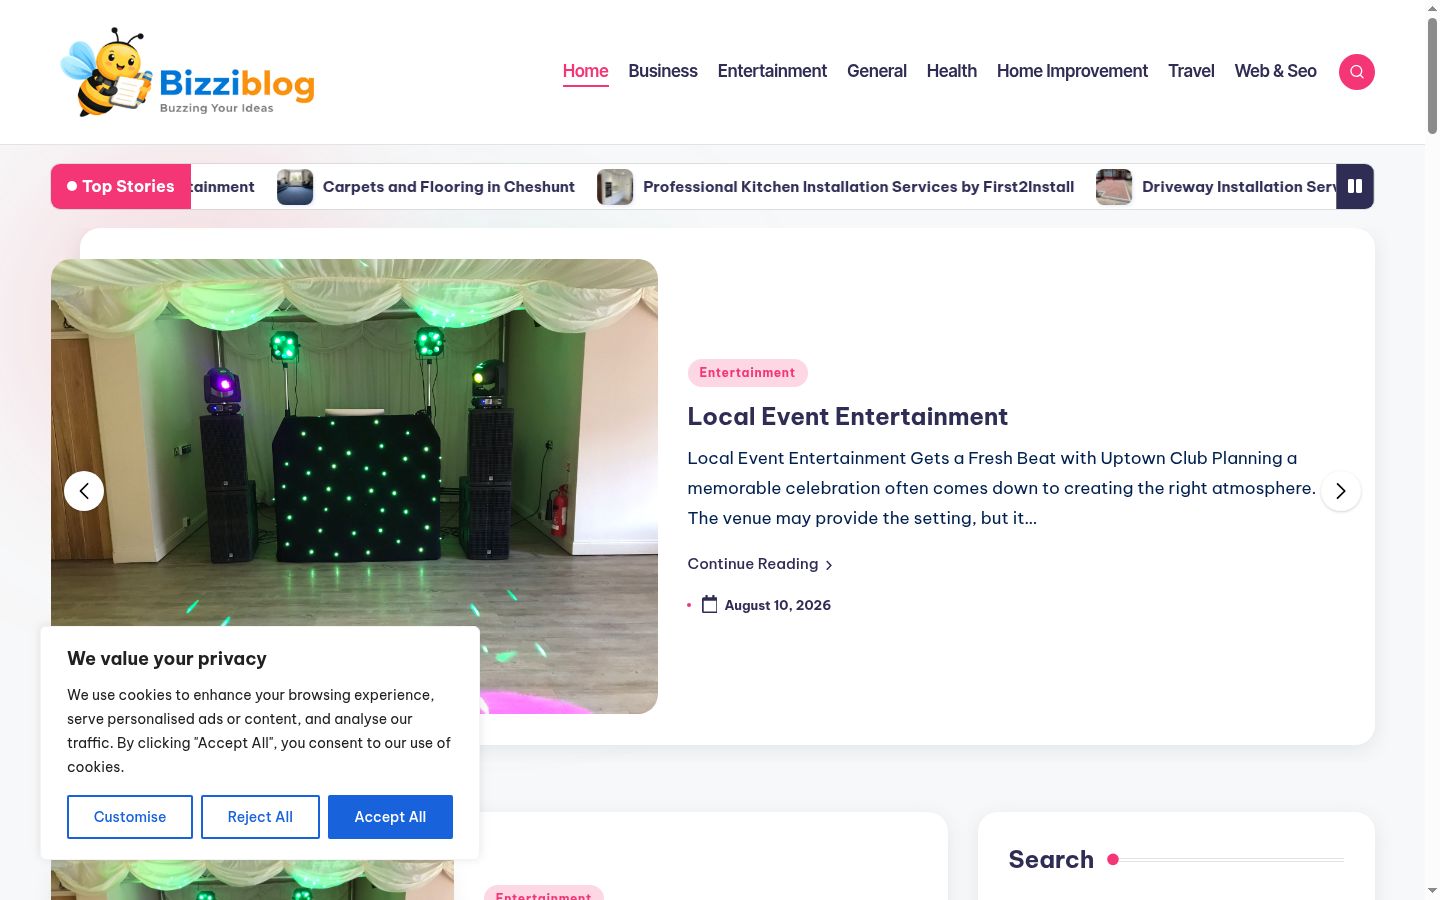
Task: Navigate to Home Improvement category
Action: point(1072,71)
